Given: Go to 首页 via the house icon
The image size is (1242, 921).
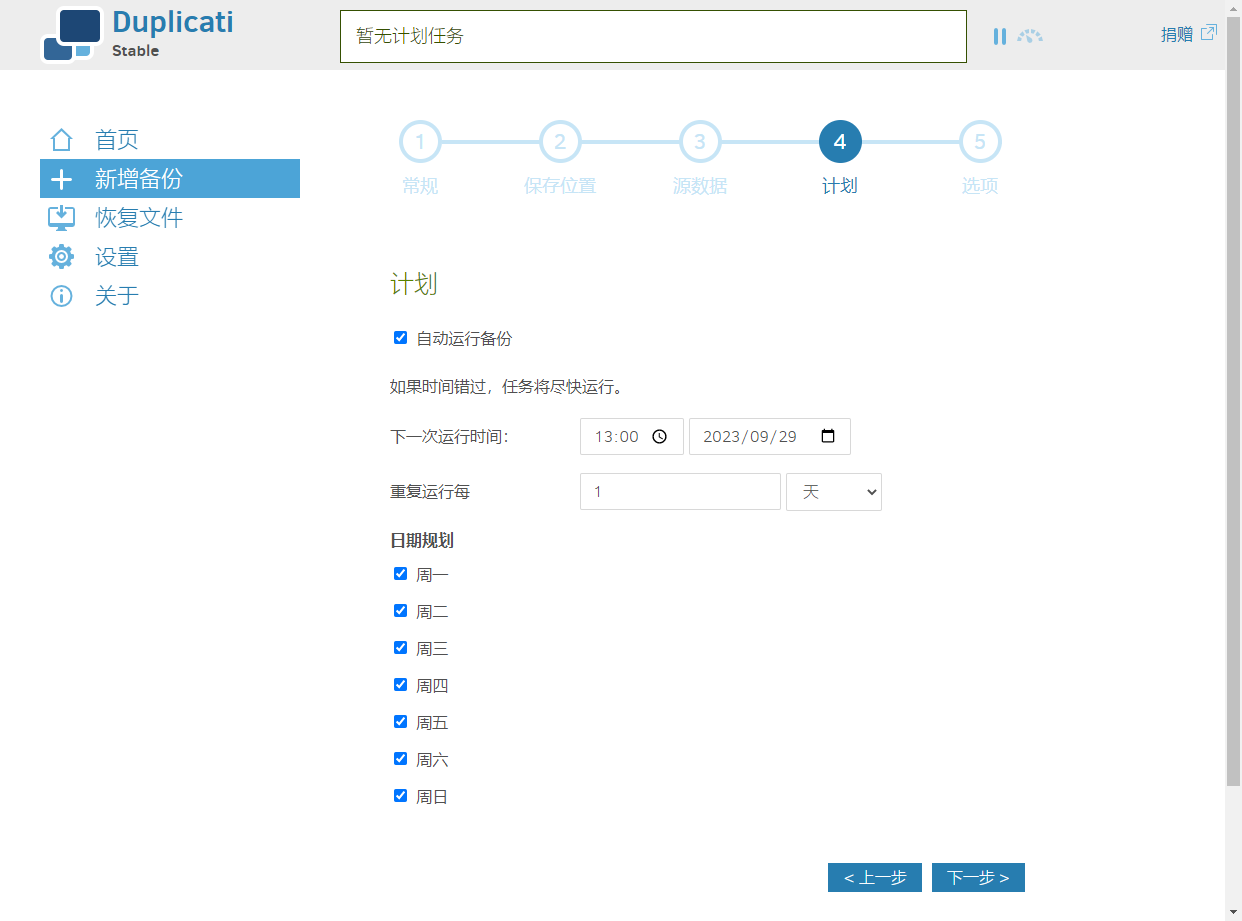Looking at the screenshot, I should [62, 139].
